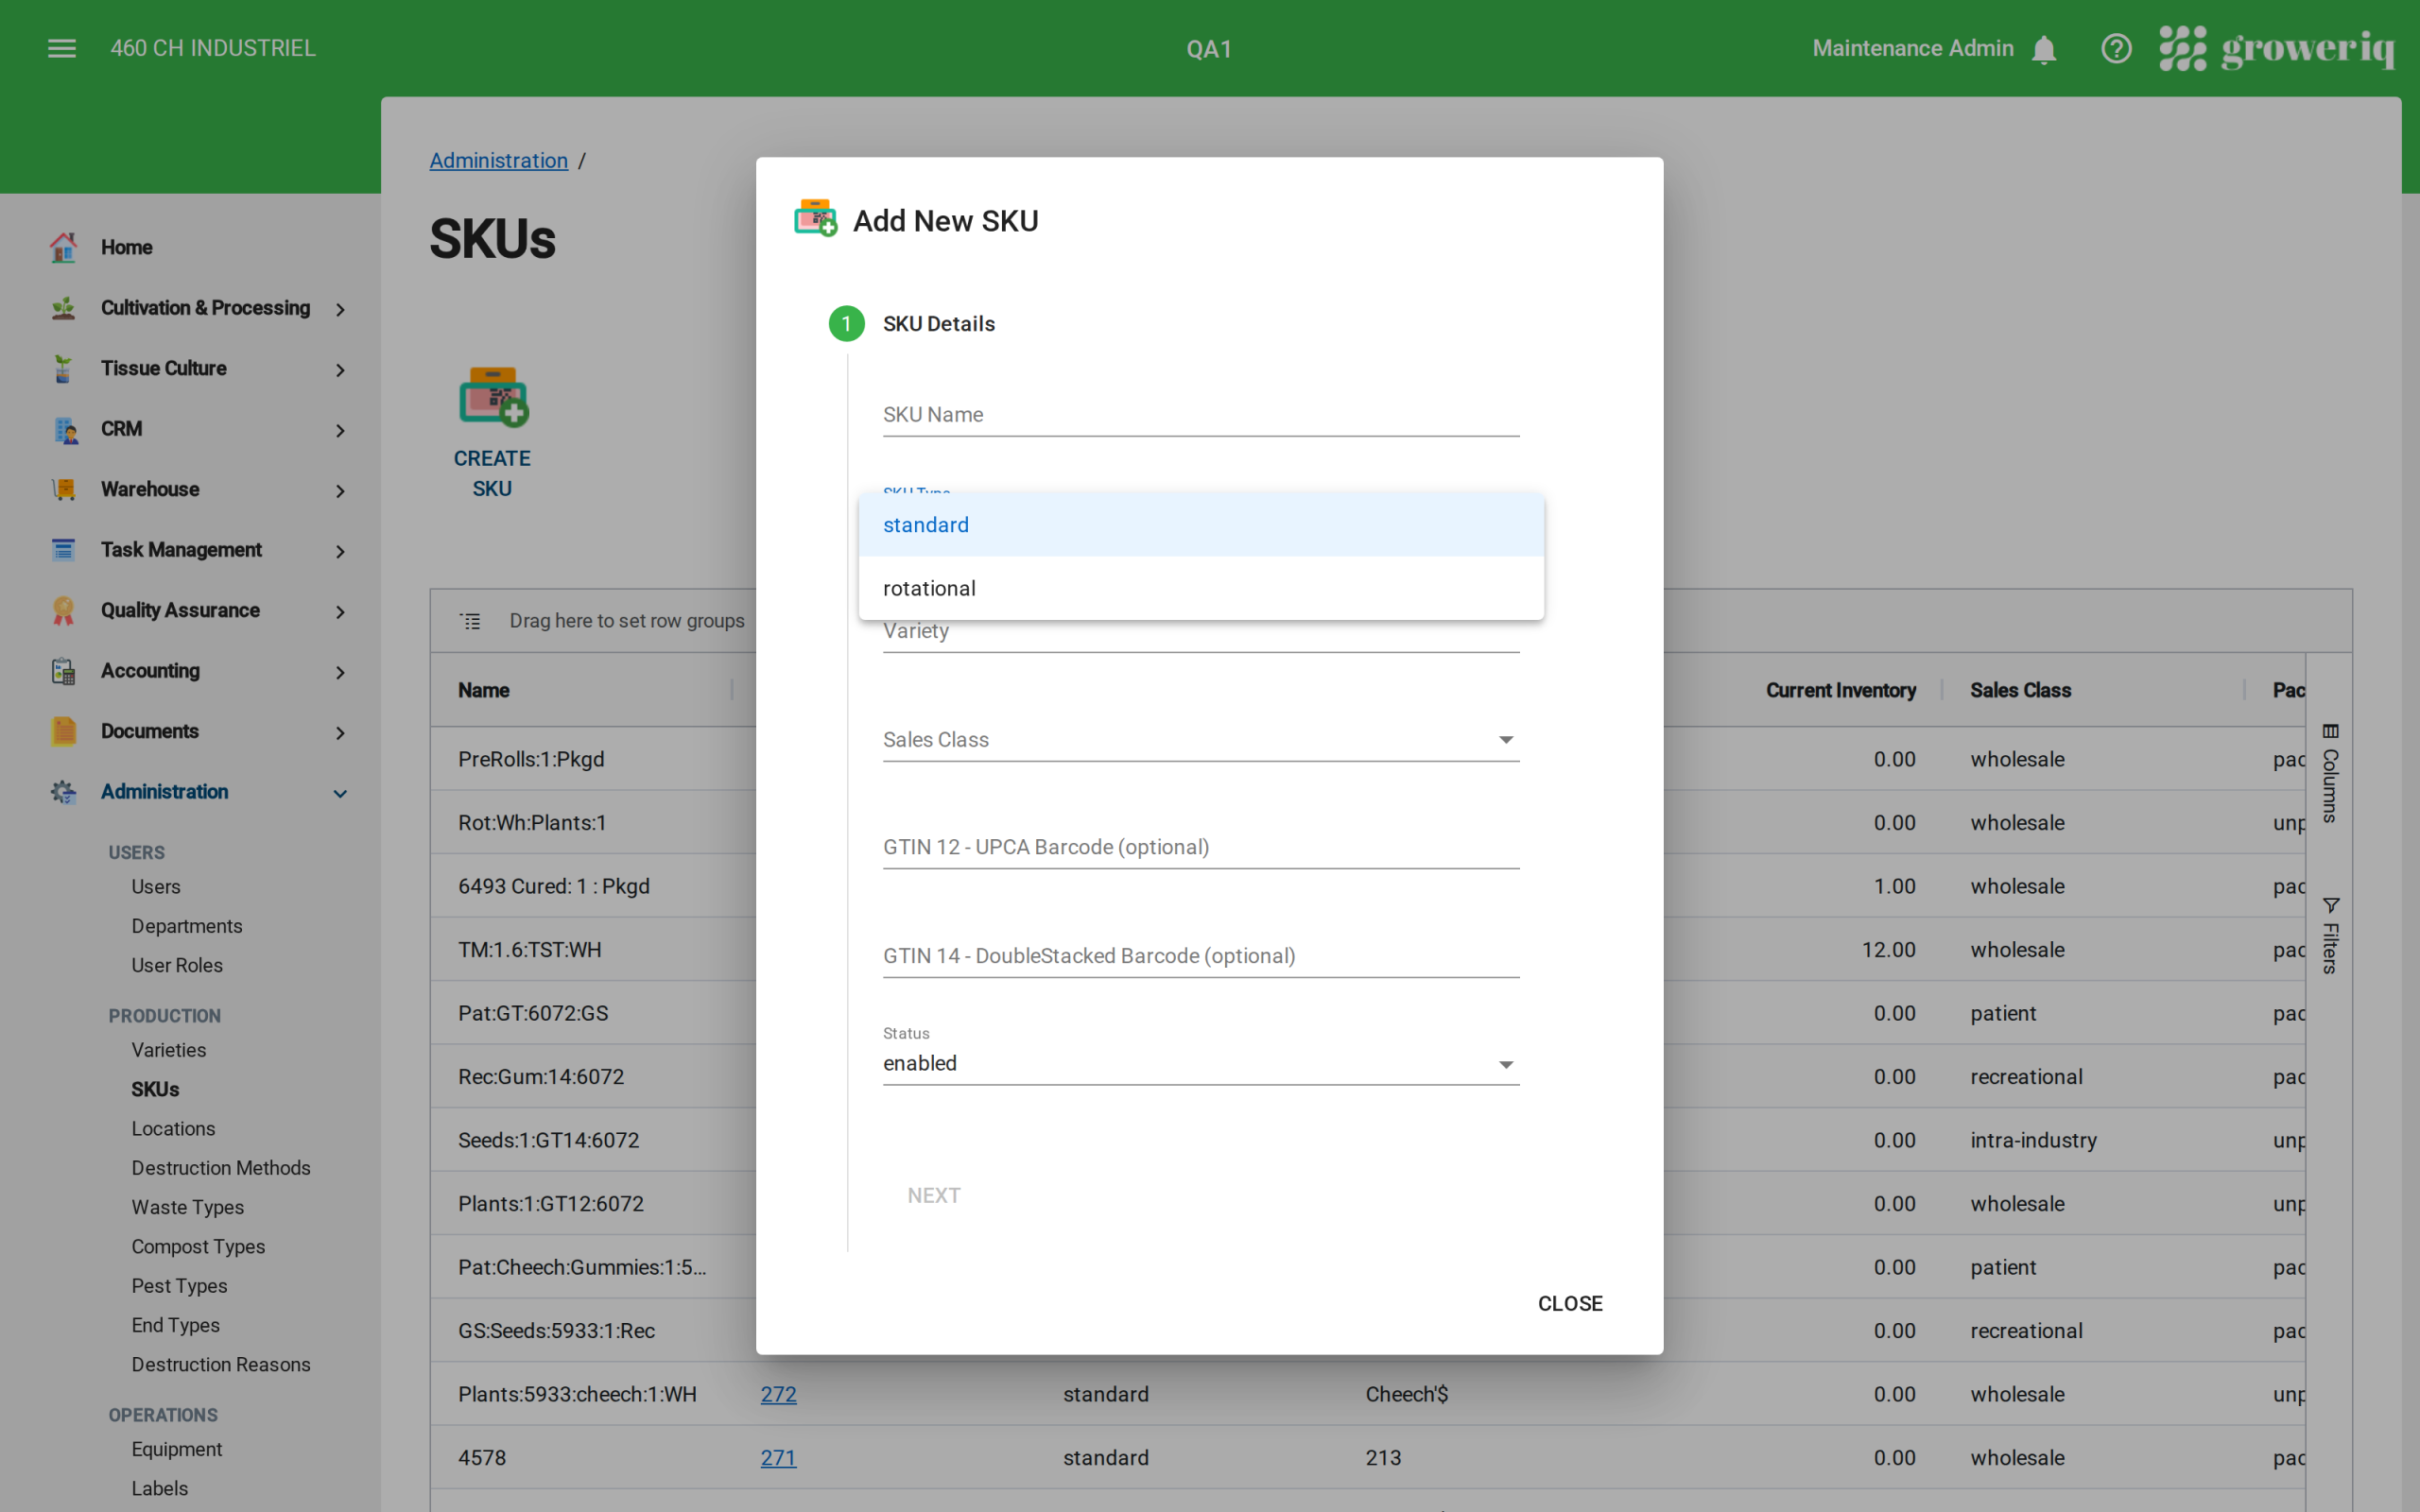Click the Quality Assurance ribbon icon
This screenshot has height=1512, width=2420.
coord(63,610)
